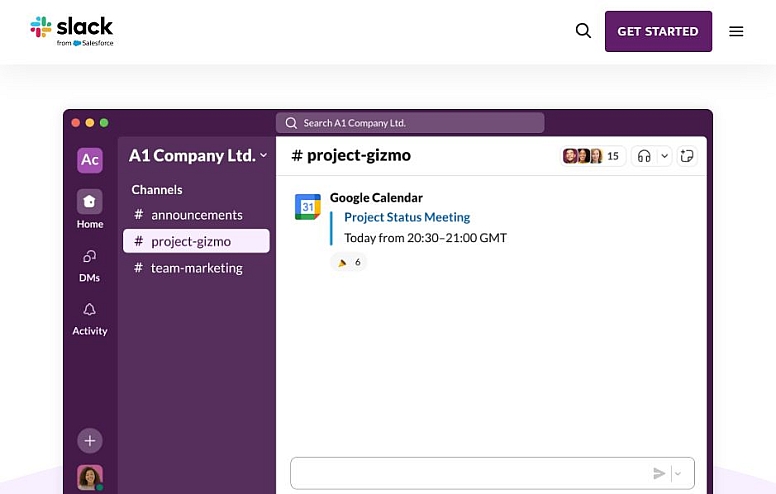Click the Google Calendar app icon
The width and height of the screenshot is (776, 494).
(x=307, y=206)
